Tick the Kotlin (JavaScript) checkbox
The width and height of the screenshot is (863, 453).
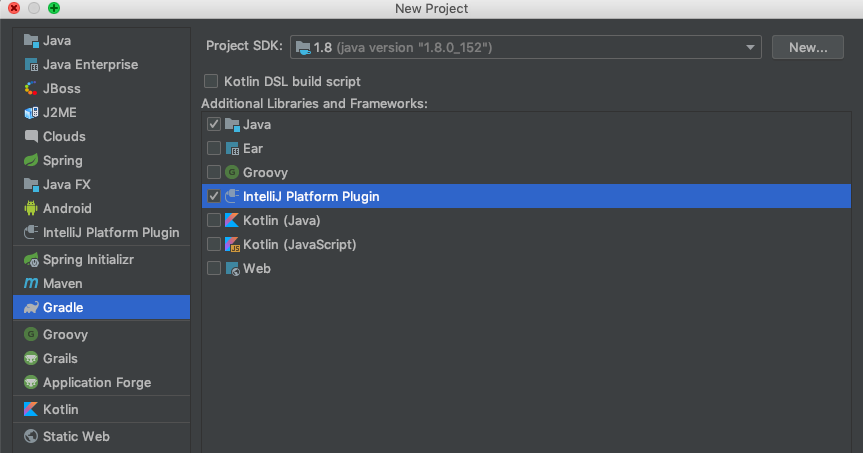coord(213,245)
